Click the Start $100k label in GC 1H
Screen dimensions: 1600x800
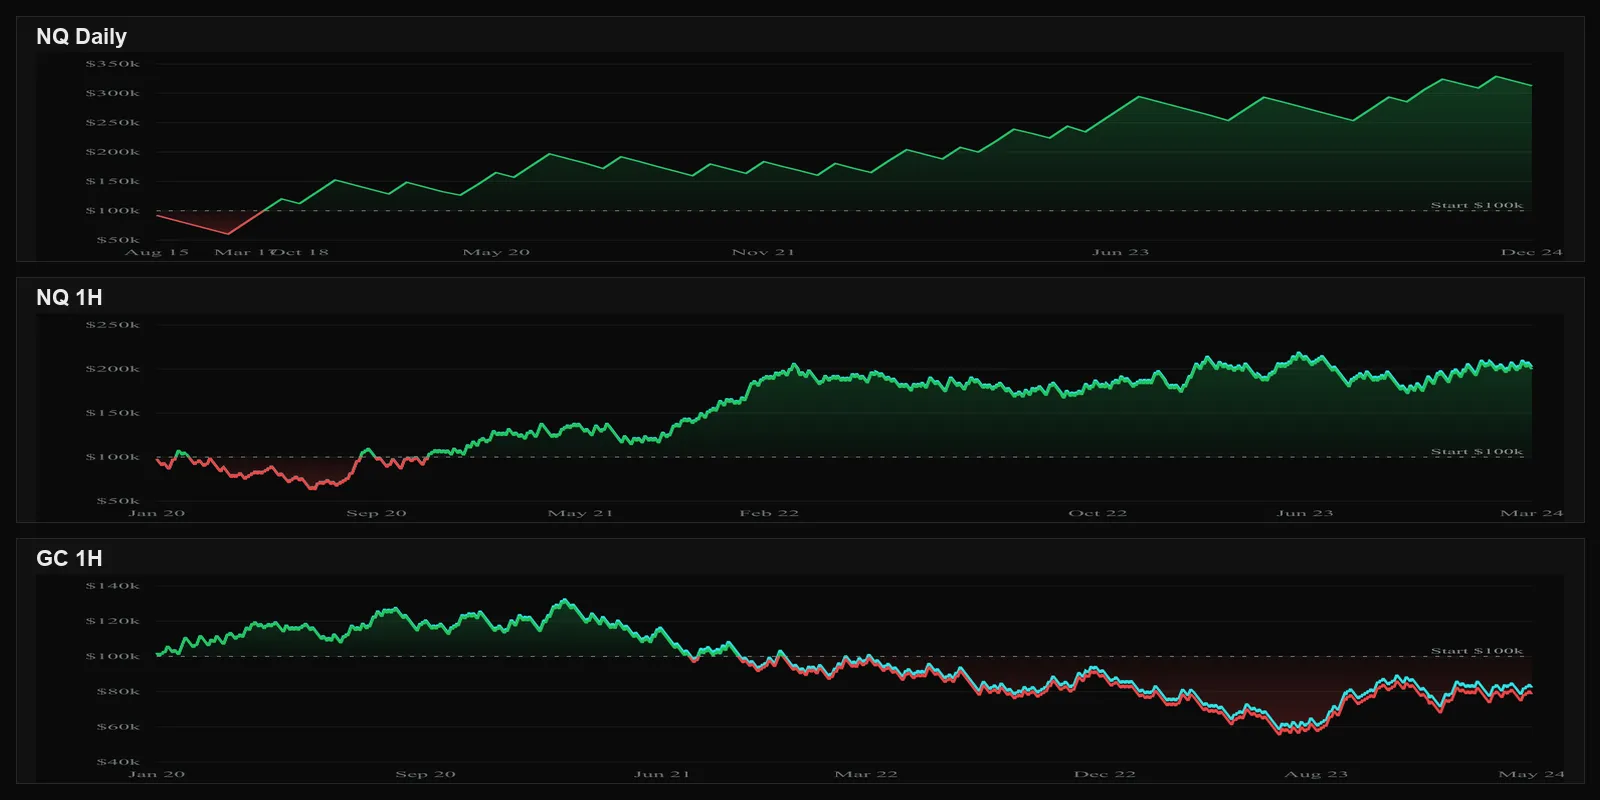coord(1477,650)
